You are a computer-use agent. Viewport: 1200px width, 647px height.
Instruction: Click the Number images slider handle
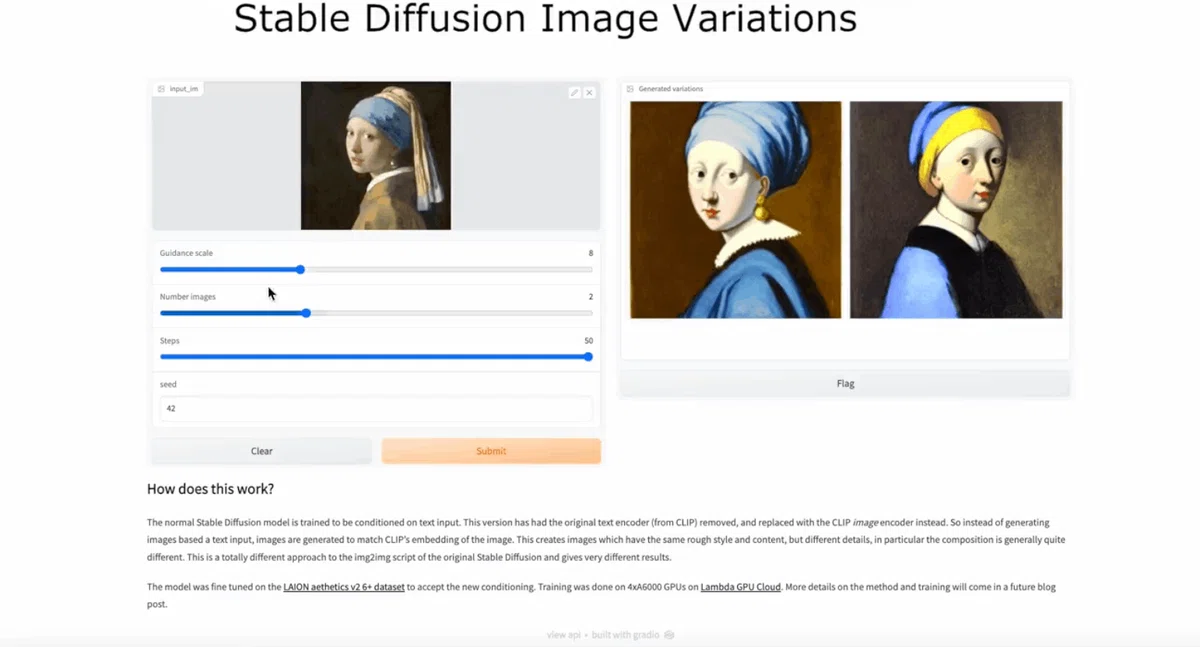click(x=306, y=313)
